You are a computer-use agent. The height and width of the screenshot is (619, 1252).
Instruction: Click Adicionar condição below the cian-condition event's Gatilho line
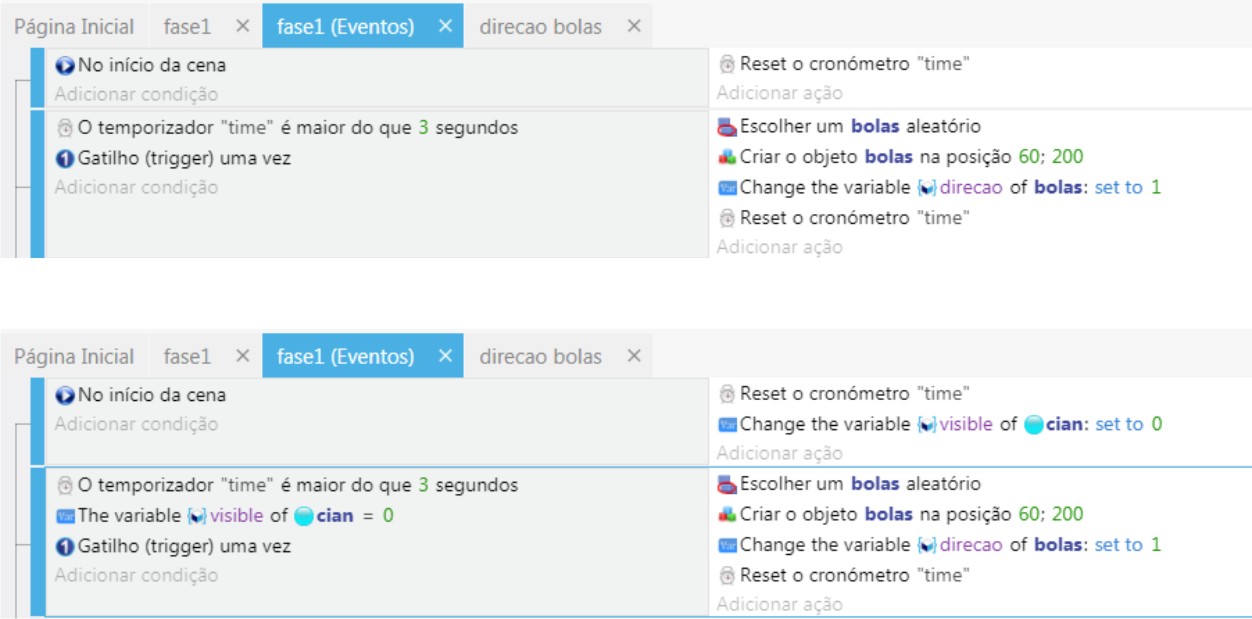point(136,575)
